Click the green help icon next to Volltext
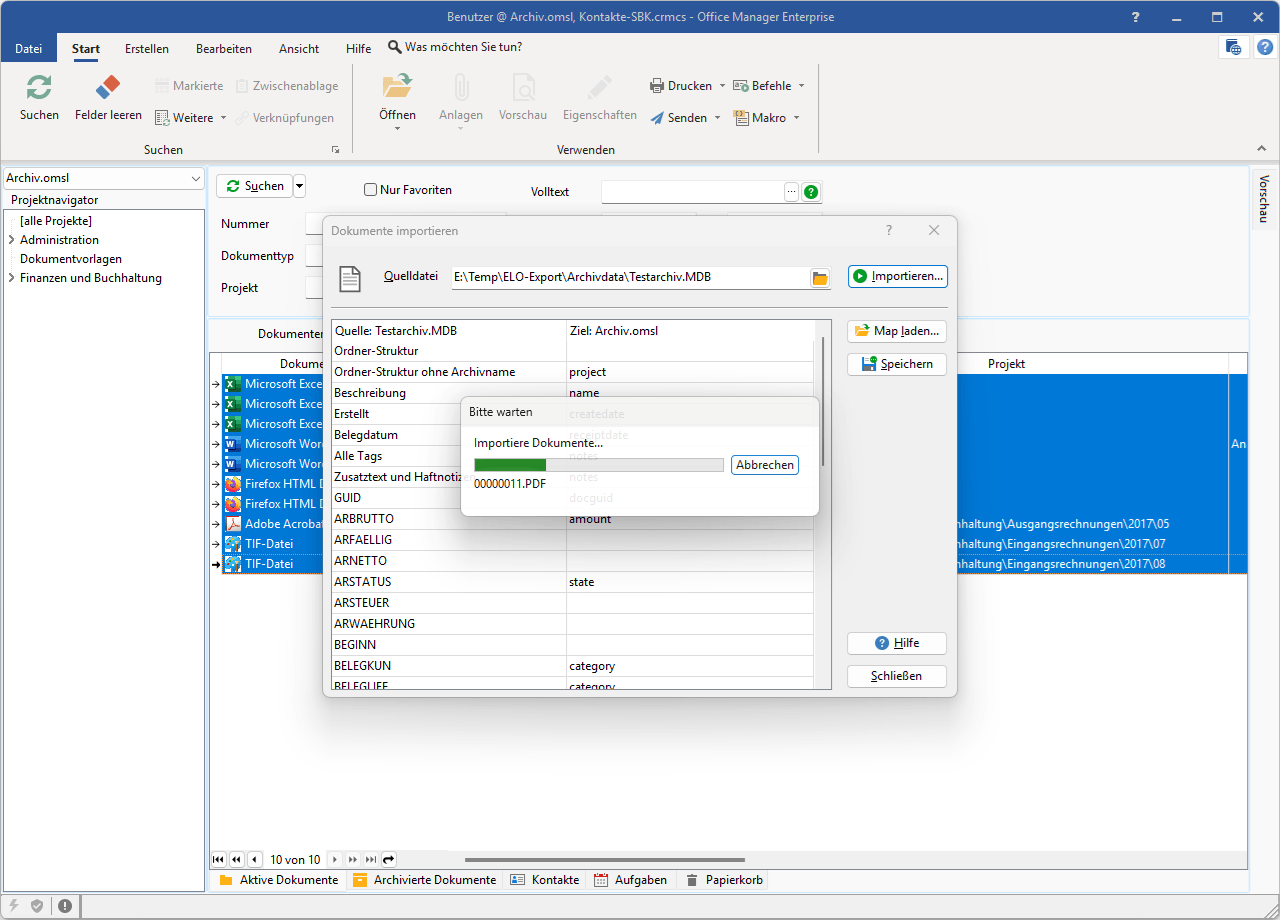This screenshot has height=920, width=1280. (x=811, y=192)
